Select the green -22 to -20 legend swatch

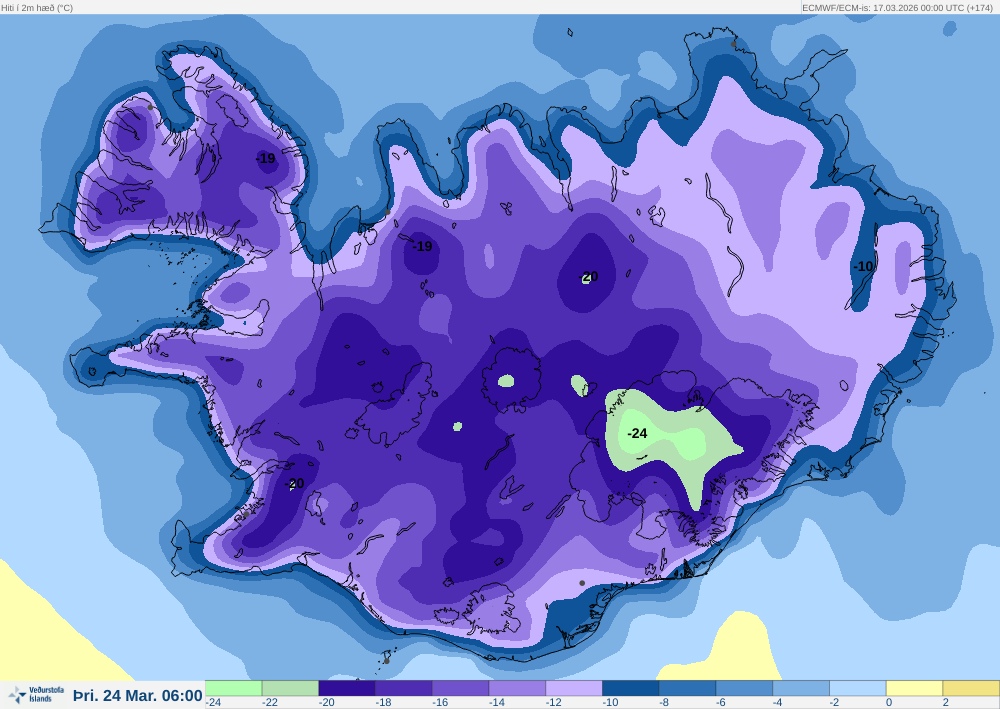[290, 688]
